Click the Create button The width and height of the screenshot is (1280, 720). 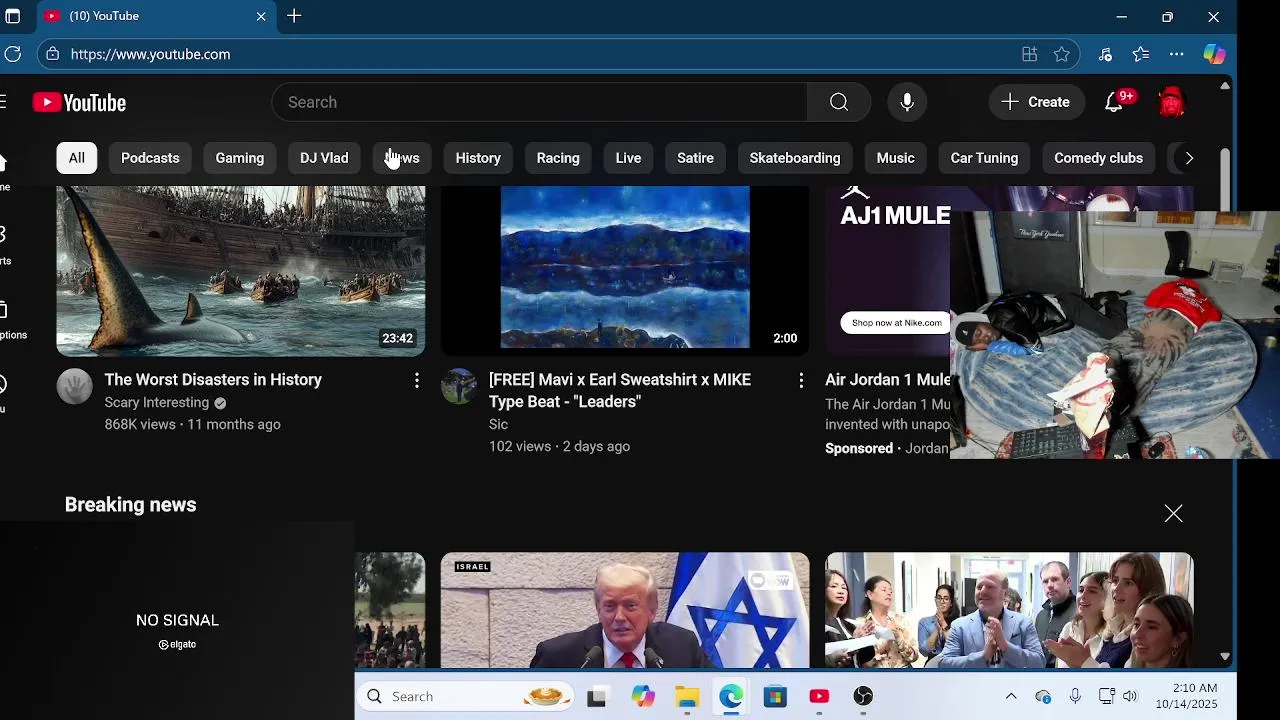point(1036,102)
